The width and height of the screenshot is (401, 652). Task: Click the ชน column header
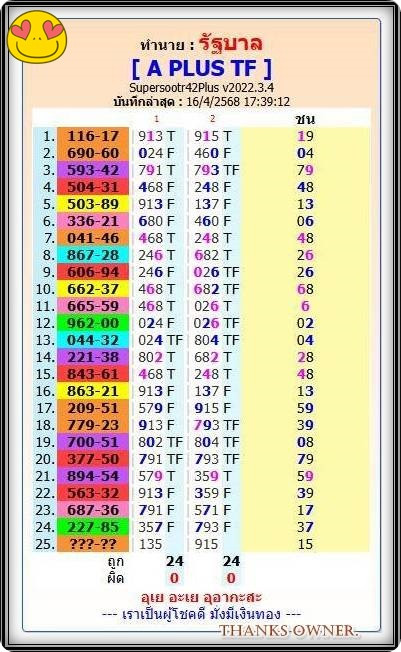305,119
